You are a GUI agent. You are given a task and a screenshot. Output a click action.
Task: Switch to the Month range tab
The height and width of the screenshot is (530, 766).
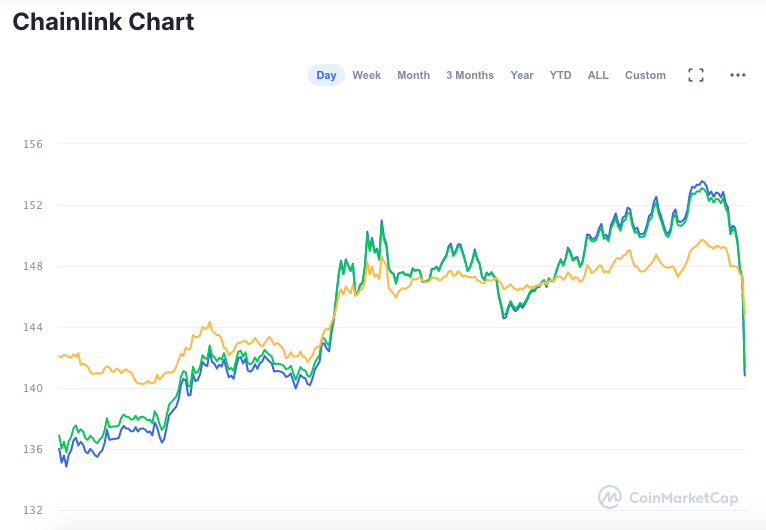[413, 75]
